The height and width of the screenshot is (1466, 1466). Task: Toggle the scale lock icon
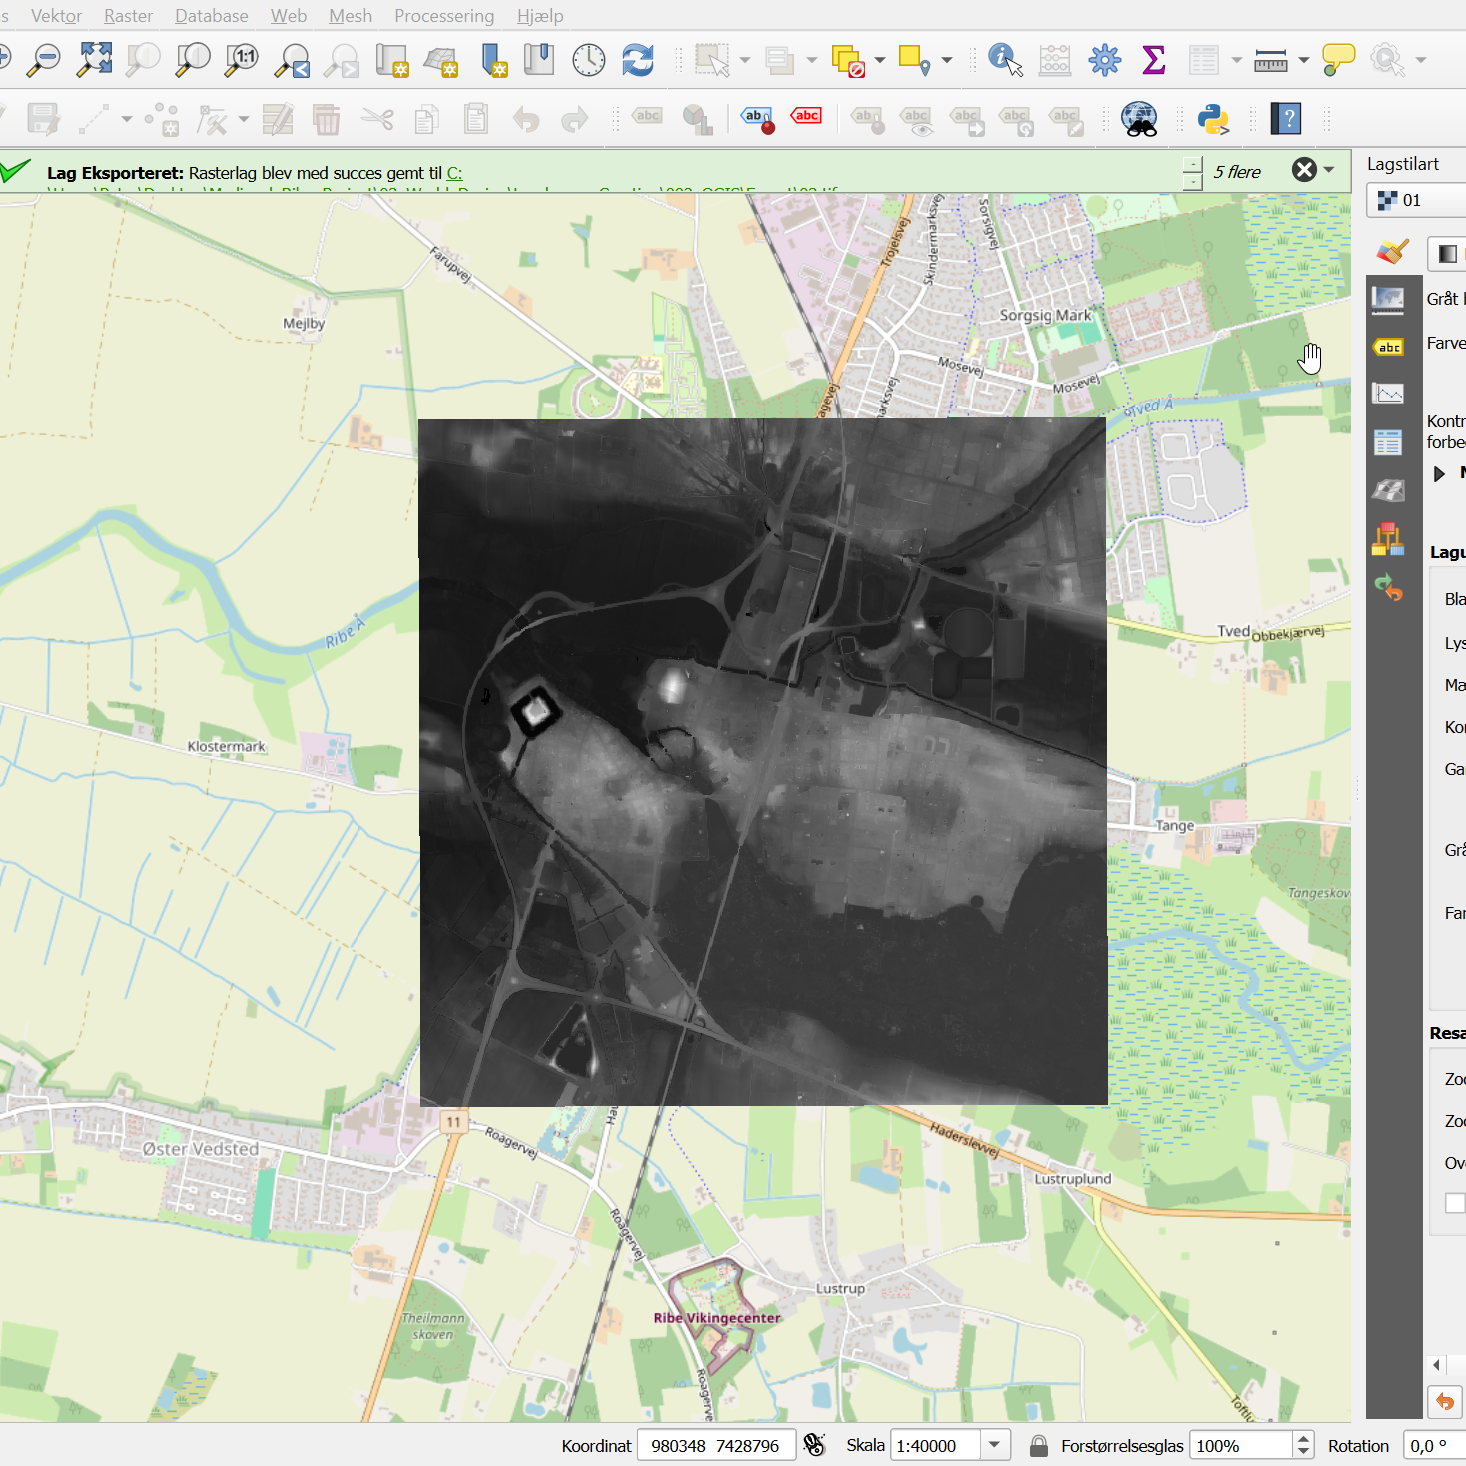(1039, 1446)
